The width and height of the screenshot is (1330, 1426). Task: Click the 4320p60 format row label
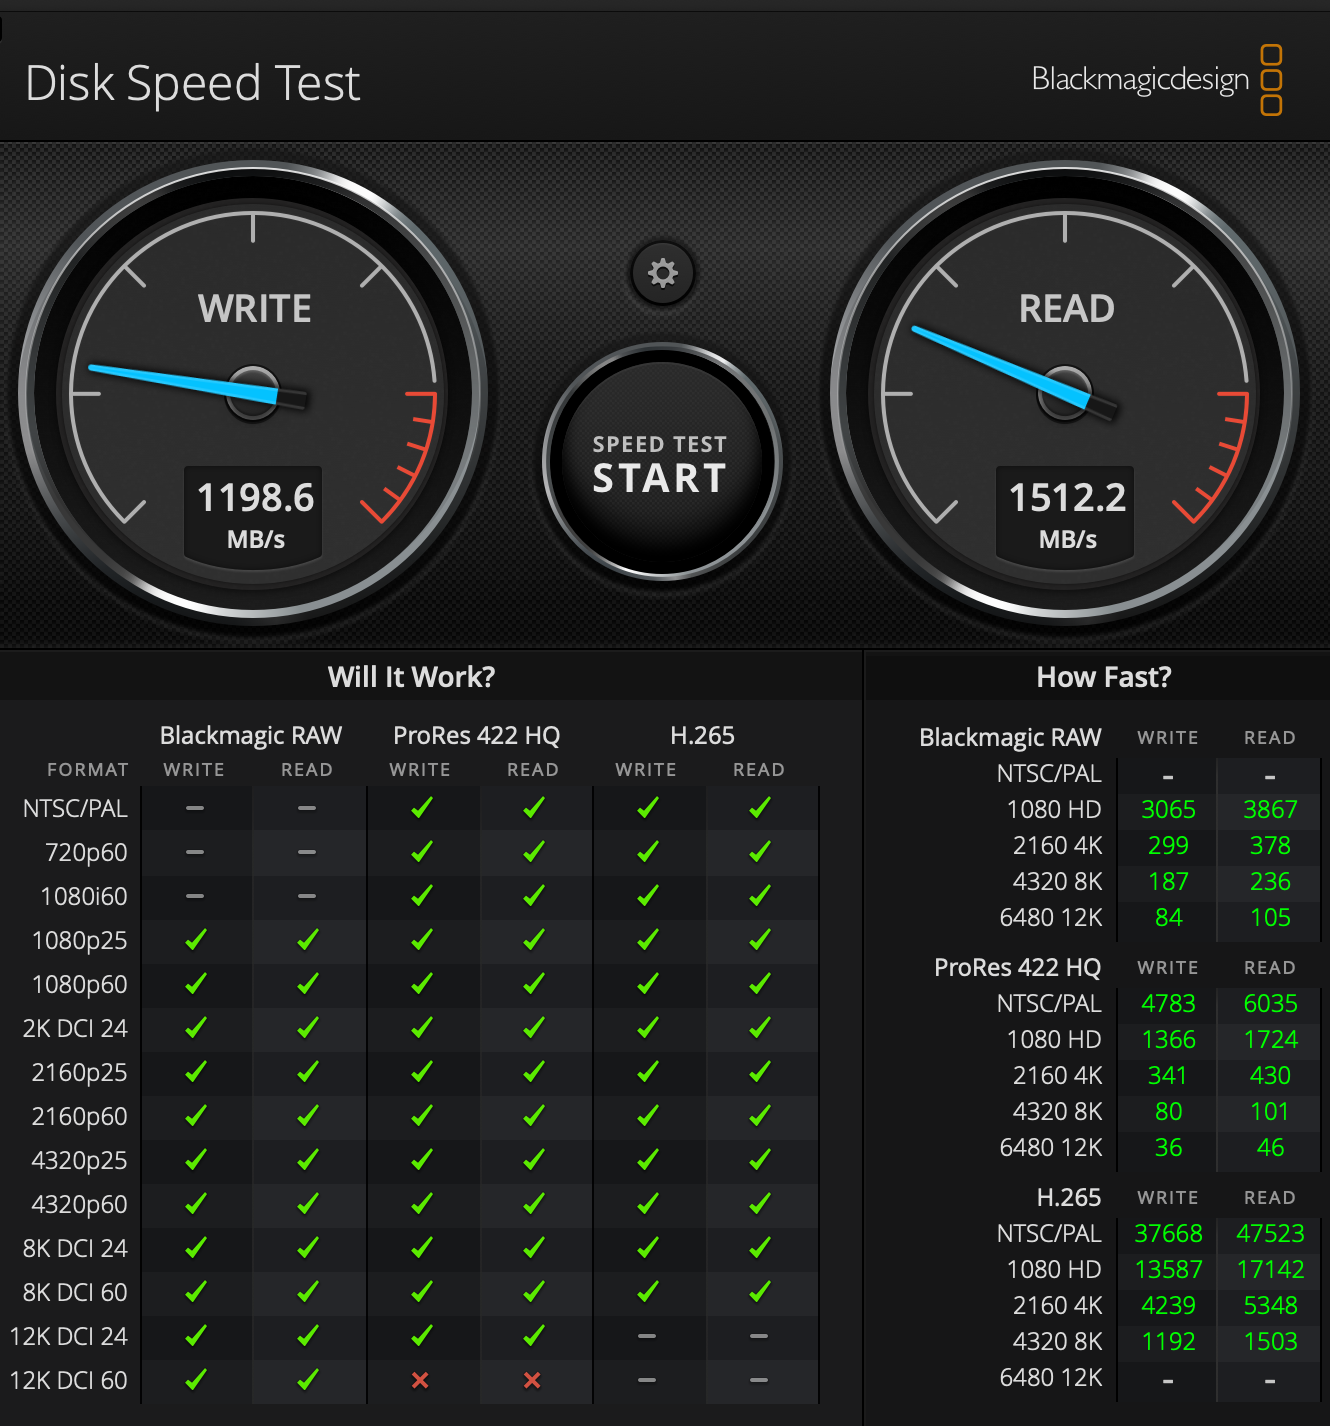pos(80,1204)
